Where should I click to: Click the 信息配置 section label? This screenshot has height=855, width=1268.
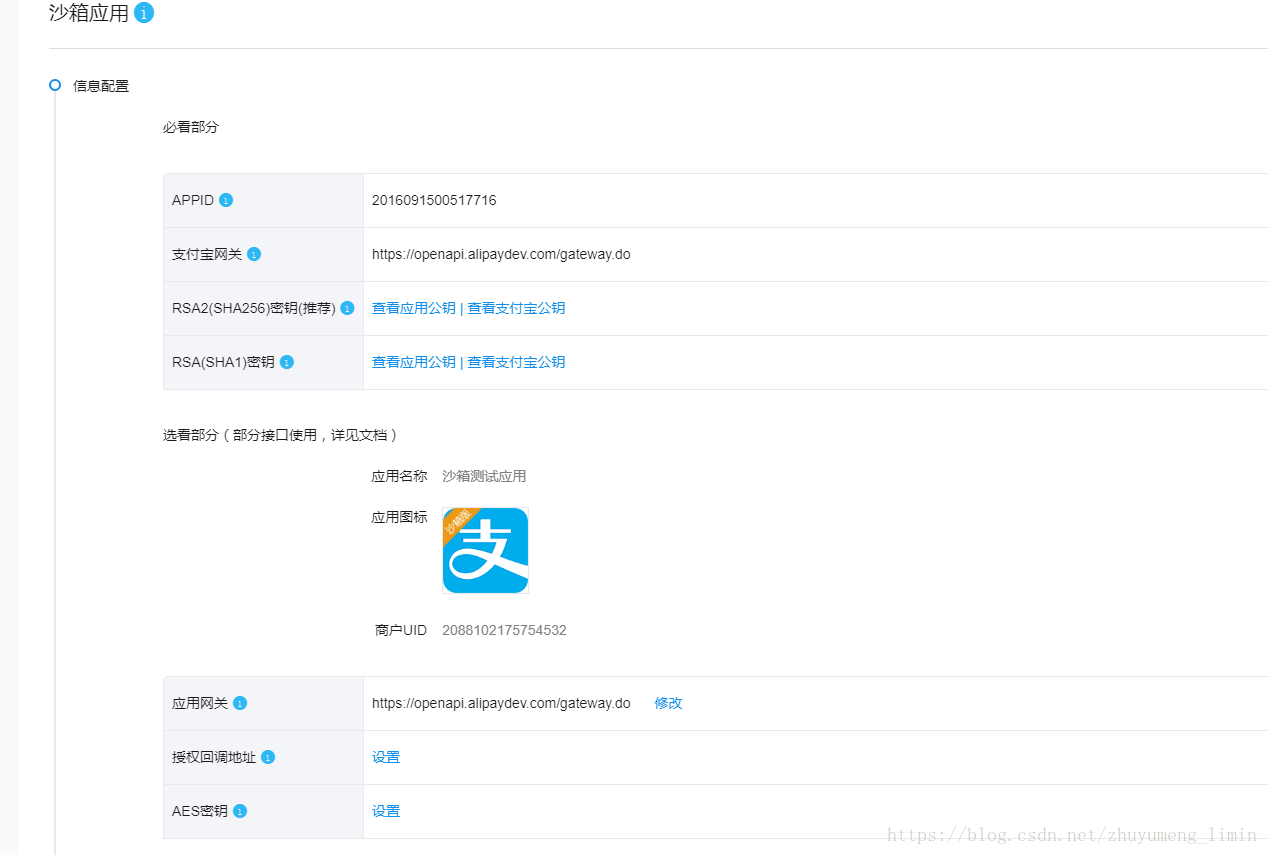pyautogui.click(x=101, y=86)
